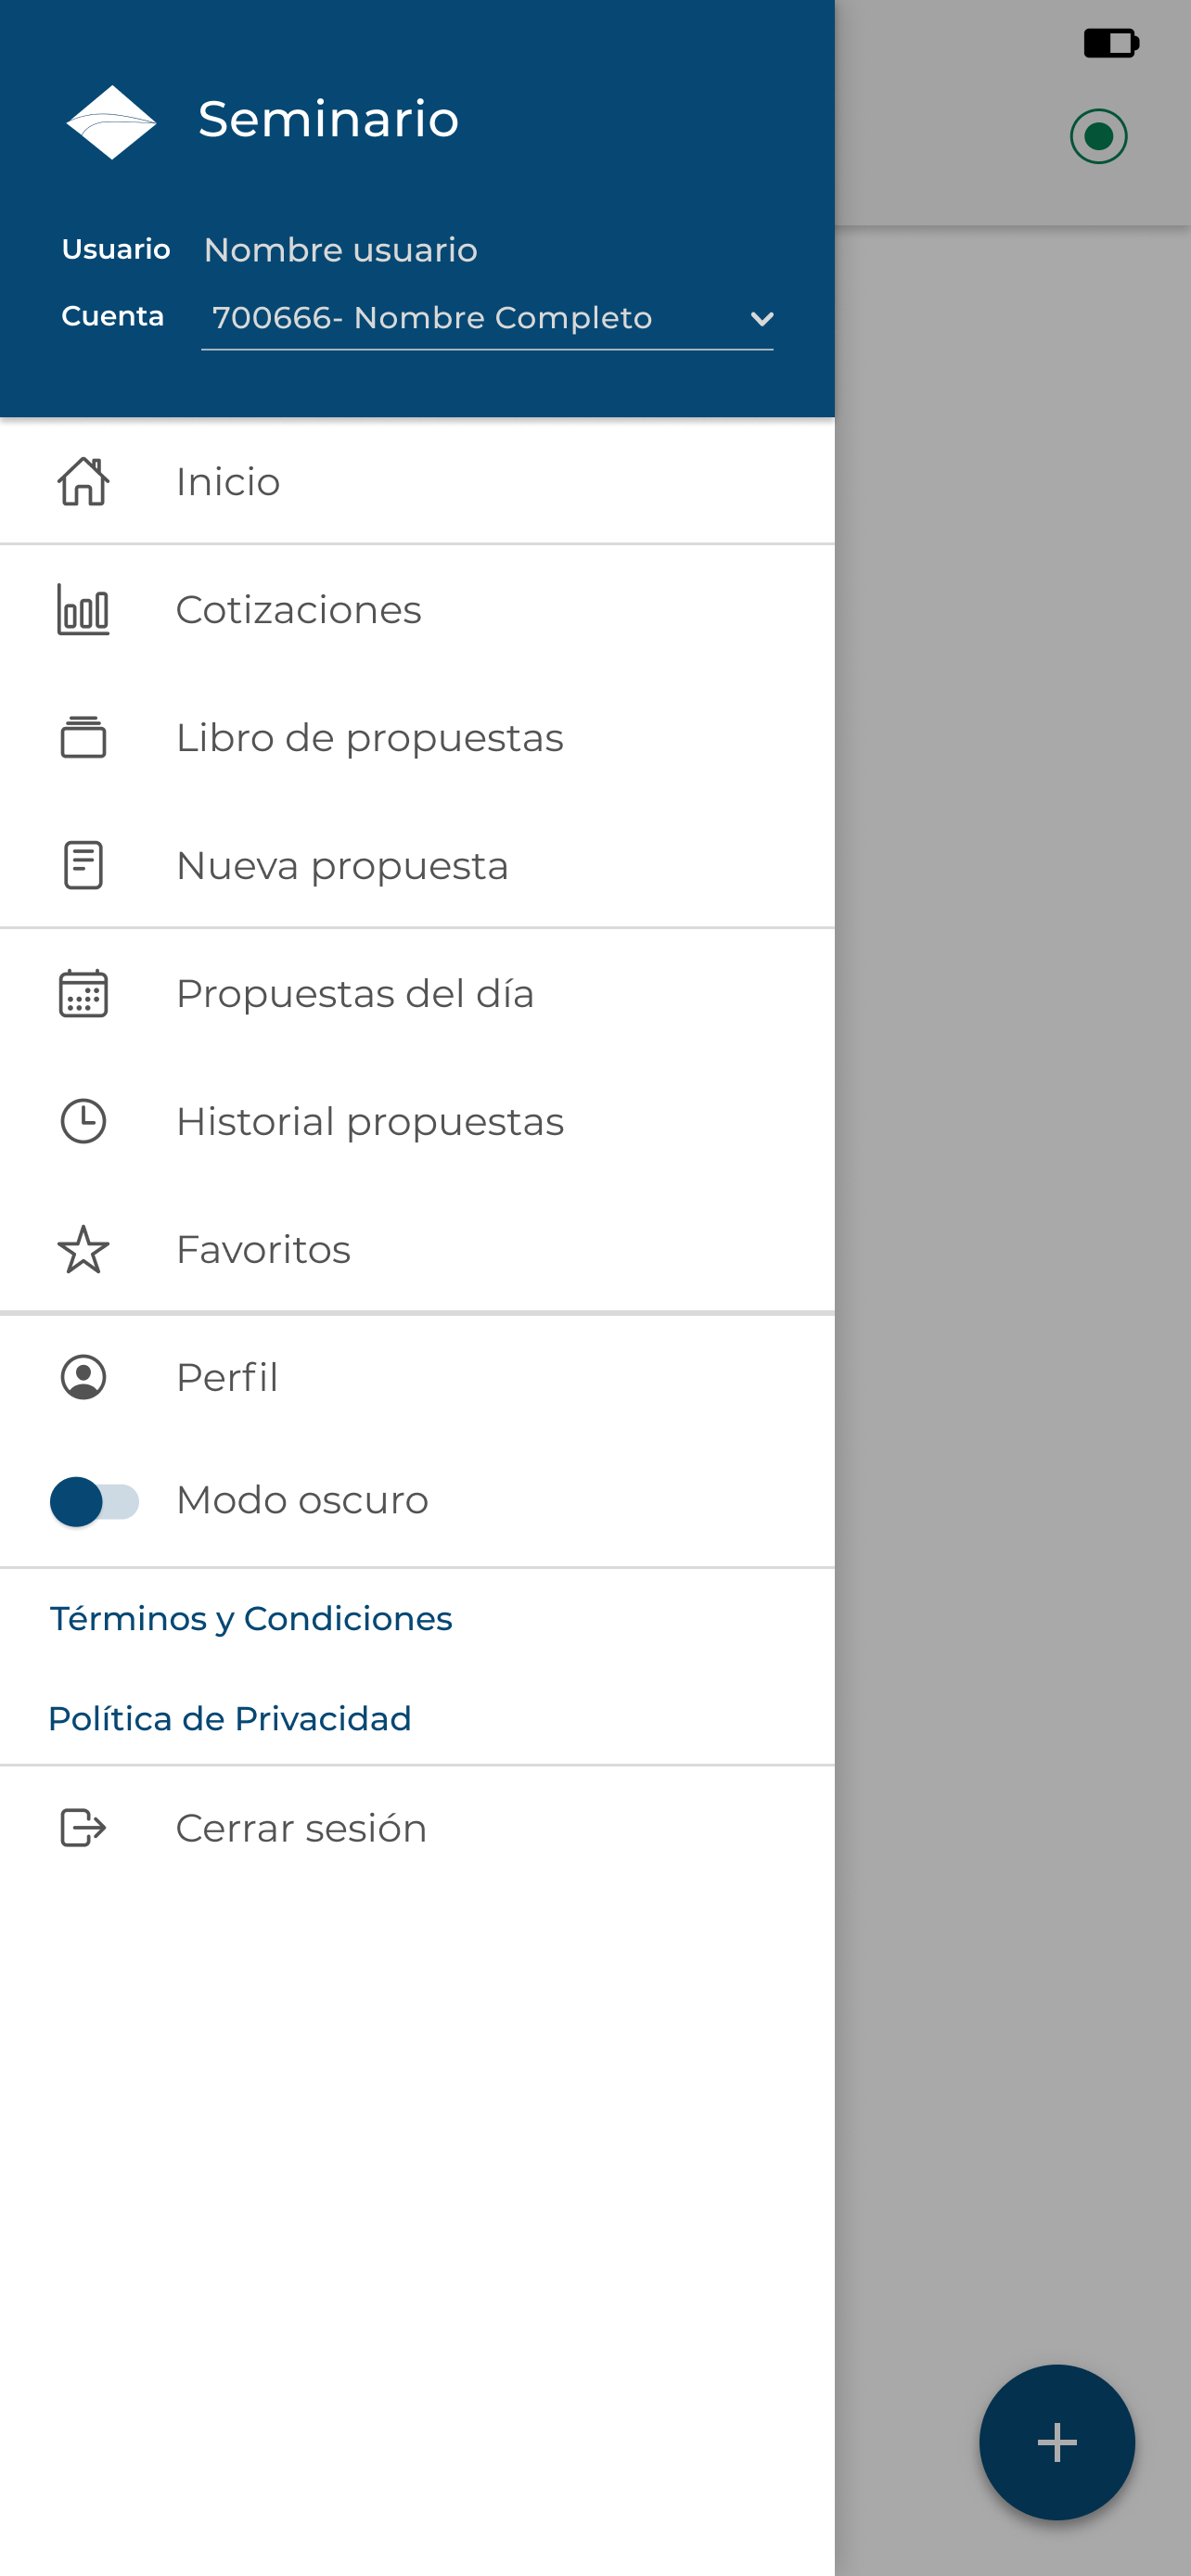Expand the Cuenta dropdown chevron
This screenshot has height=2576, width=1191.
click(x=761, y=319)
